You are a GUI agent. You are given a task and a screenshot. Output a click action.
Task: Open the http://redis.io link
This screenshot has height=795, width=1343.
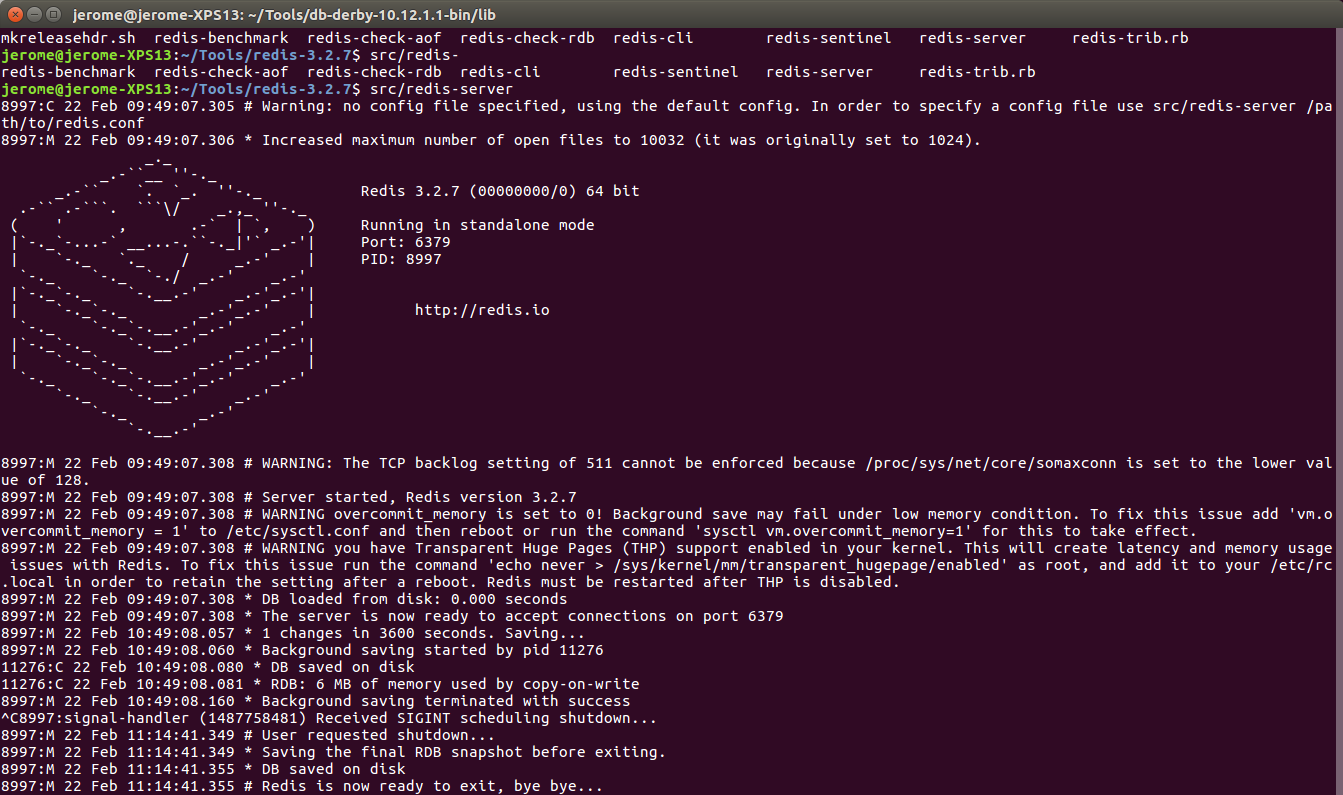(x=482, y=310)
